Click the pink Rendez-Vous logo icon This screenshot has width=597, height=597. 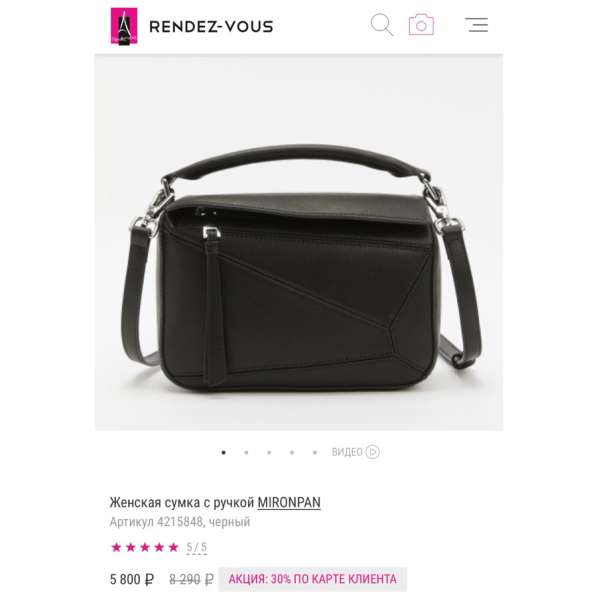point(124,26)
